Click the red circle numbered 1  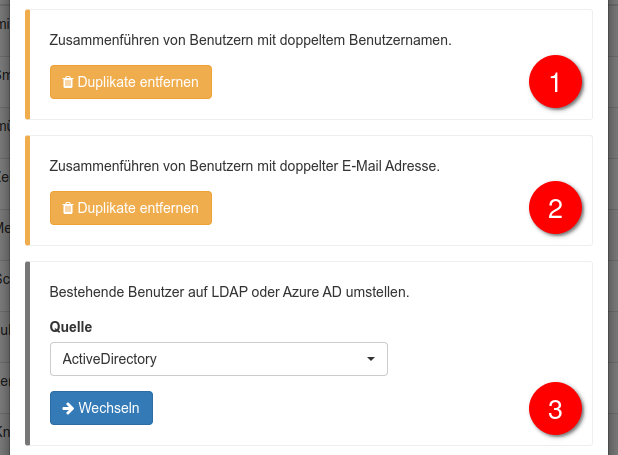[555, 82]
